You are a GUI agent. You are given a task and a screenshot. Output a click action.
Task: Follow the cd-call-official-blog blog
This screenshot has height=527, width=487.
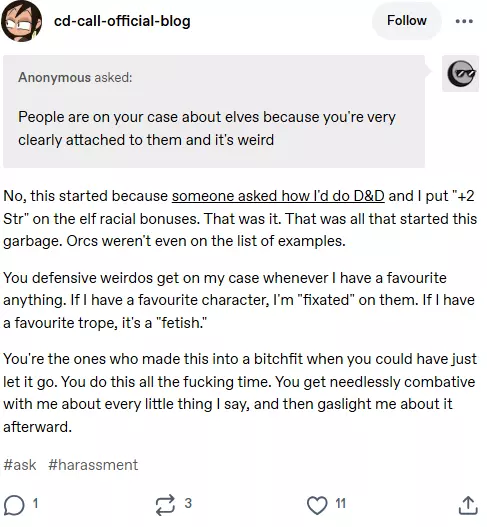(x=407, y=21)
